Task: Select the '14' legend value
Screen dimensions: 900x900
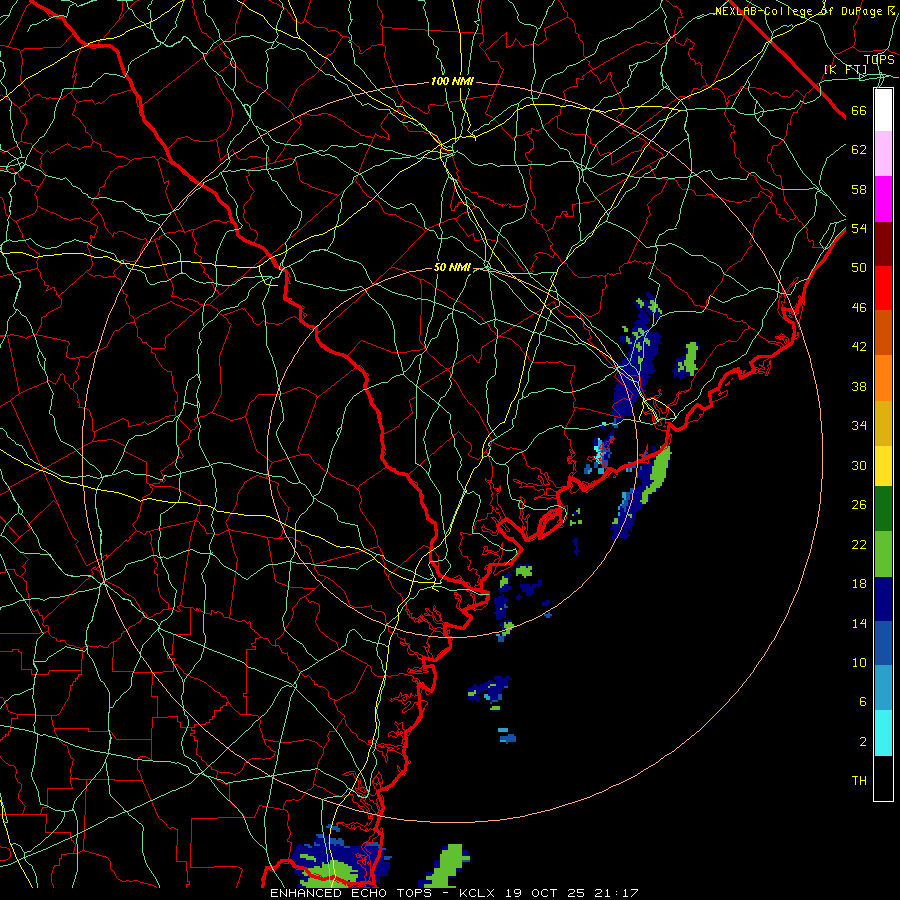Action: click(859, 623)
